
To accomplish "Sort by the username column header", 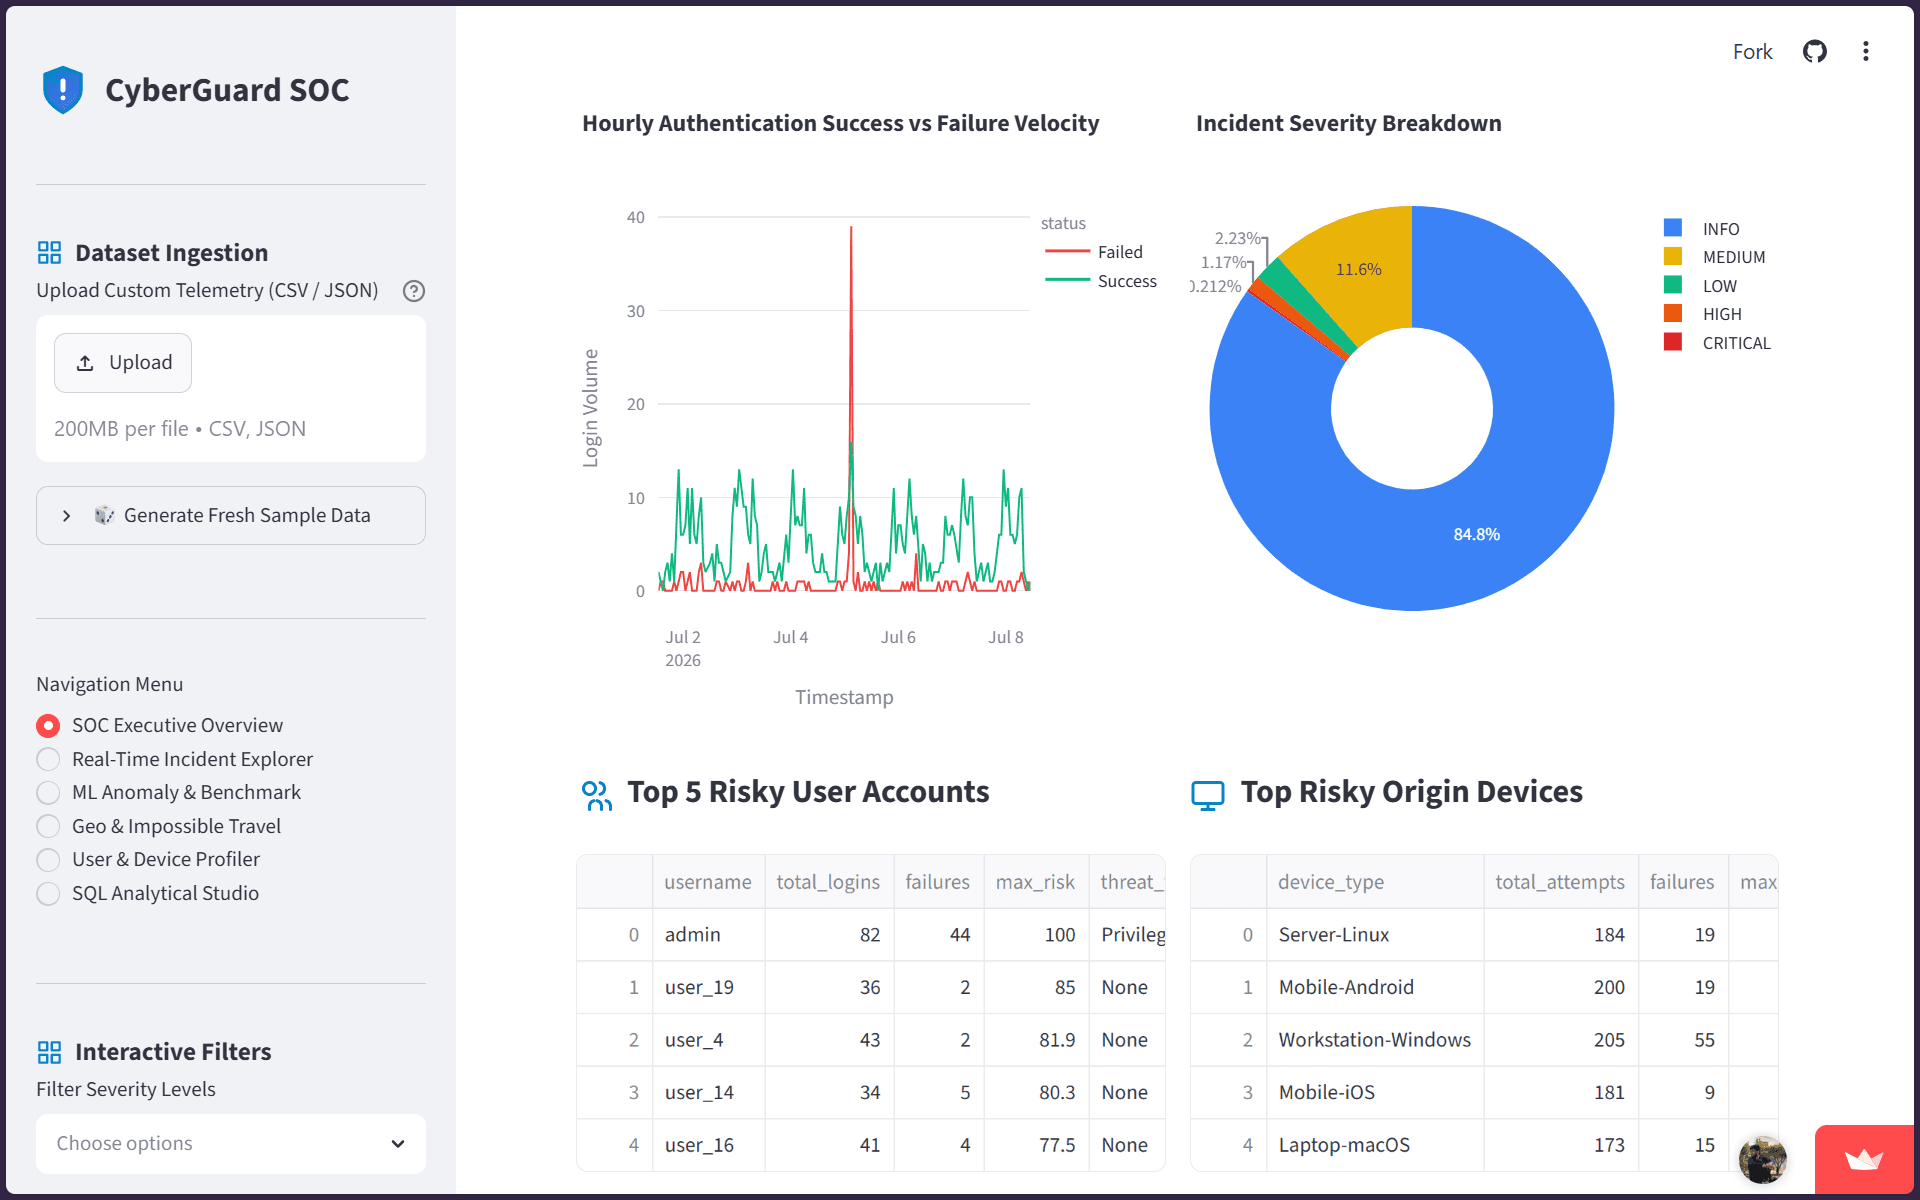I will [x=709, y=882].
